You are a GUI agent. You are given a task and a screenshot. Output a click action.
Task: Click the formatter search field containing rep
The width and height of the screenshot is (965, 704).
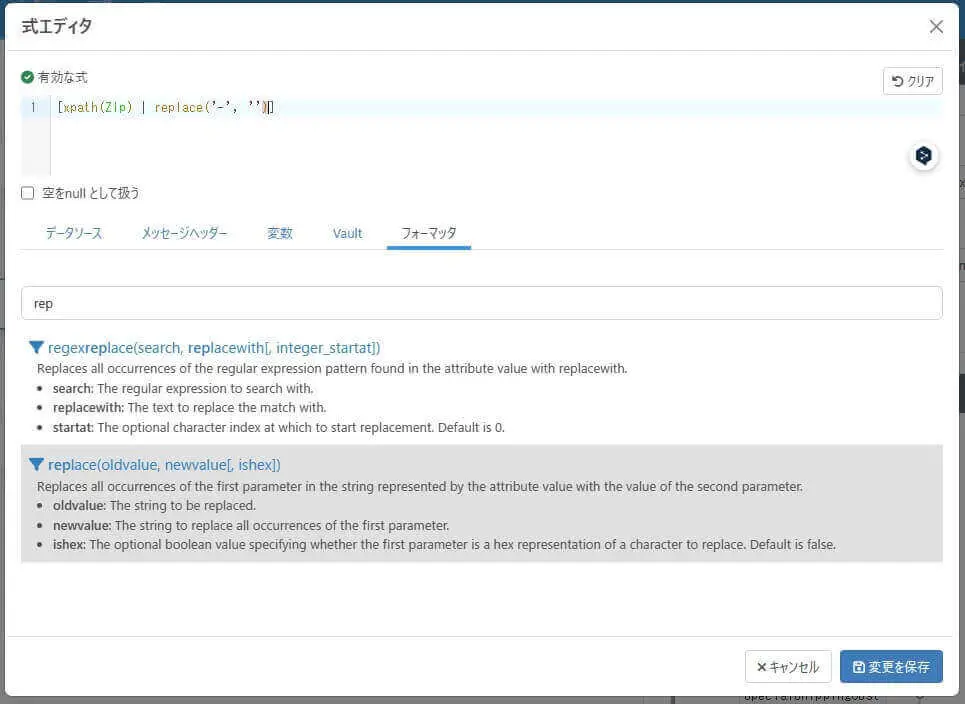tap(482, 303)
